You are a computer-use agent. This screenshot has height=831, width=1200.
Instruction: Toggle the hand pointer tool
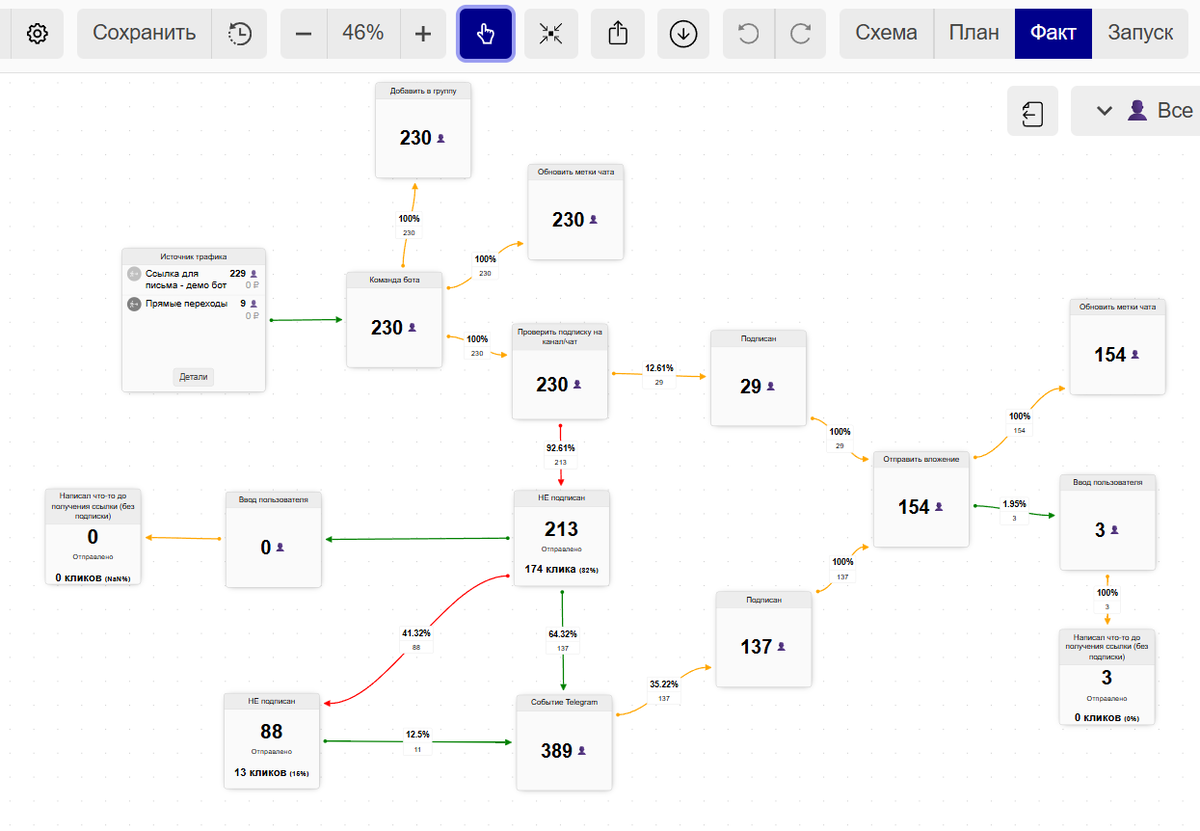coord(486,33)
